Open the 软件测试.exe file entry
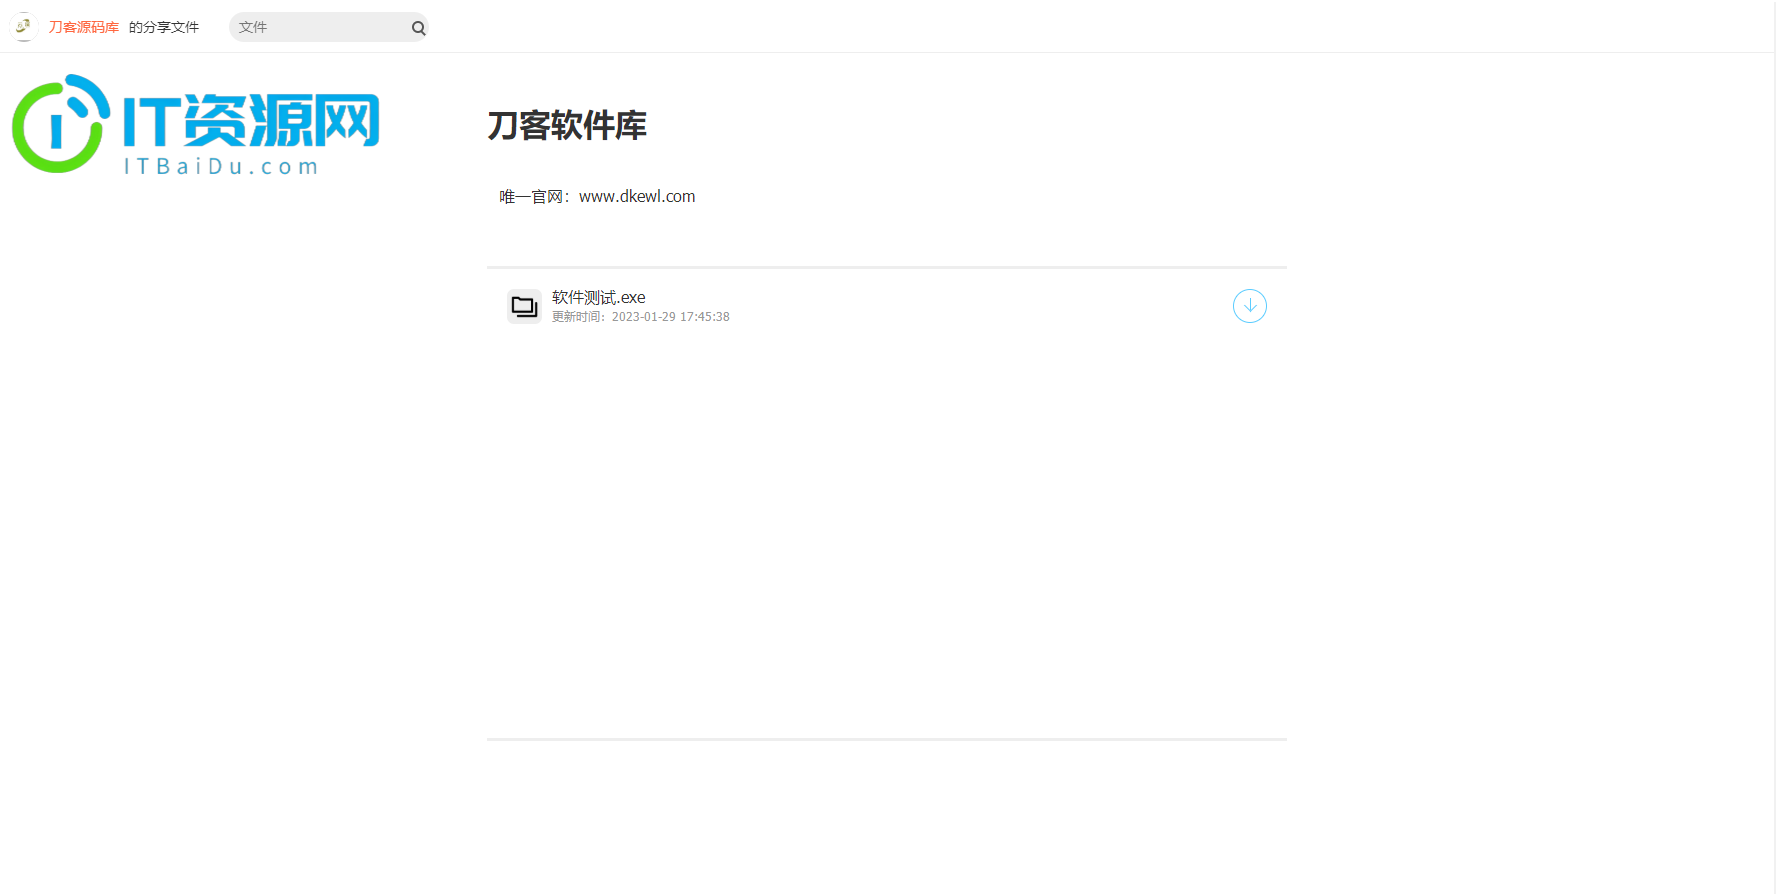Screen dimensions: 1776x894 599,297
